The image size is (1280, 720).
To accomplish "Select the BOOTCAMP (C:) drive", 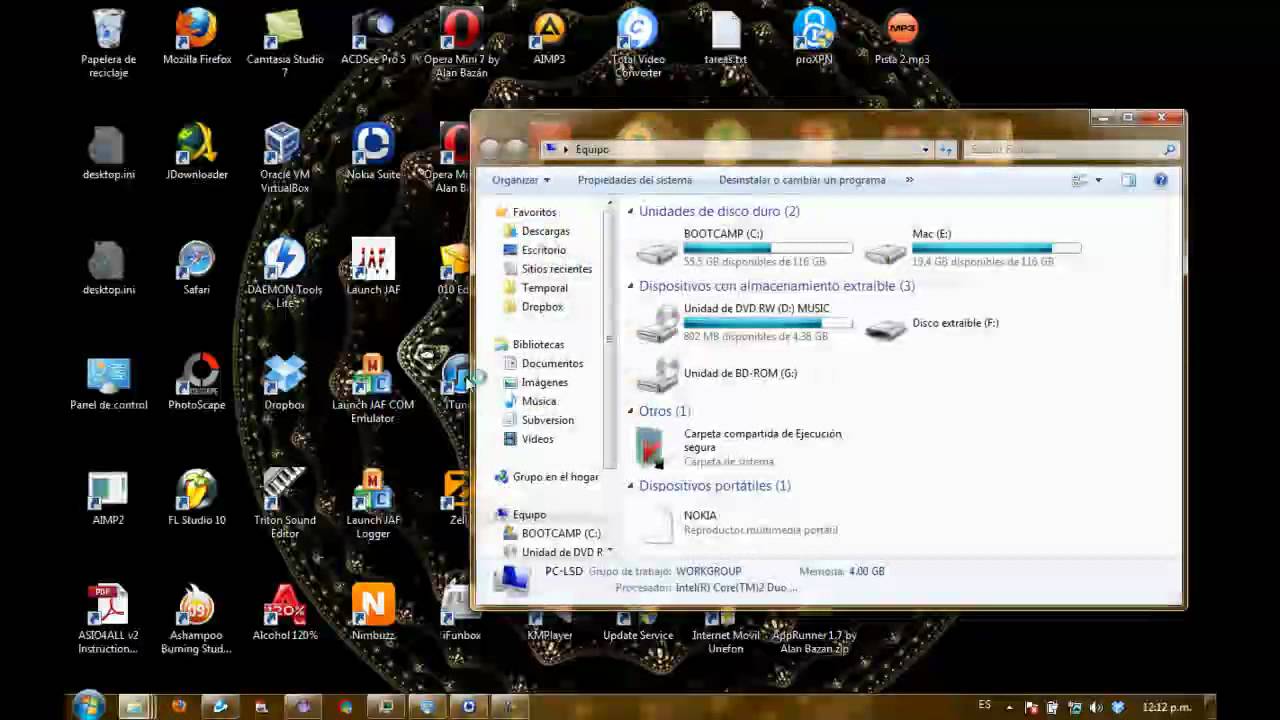I will coord(745,247).
